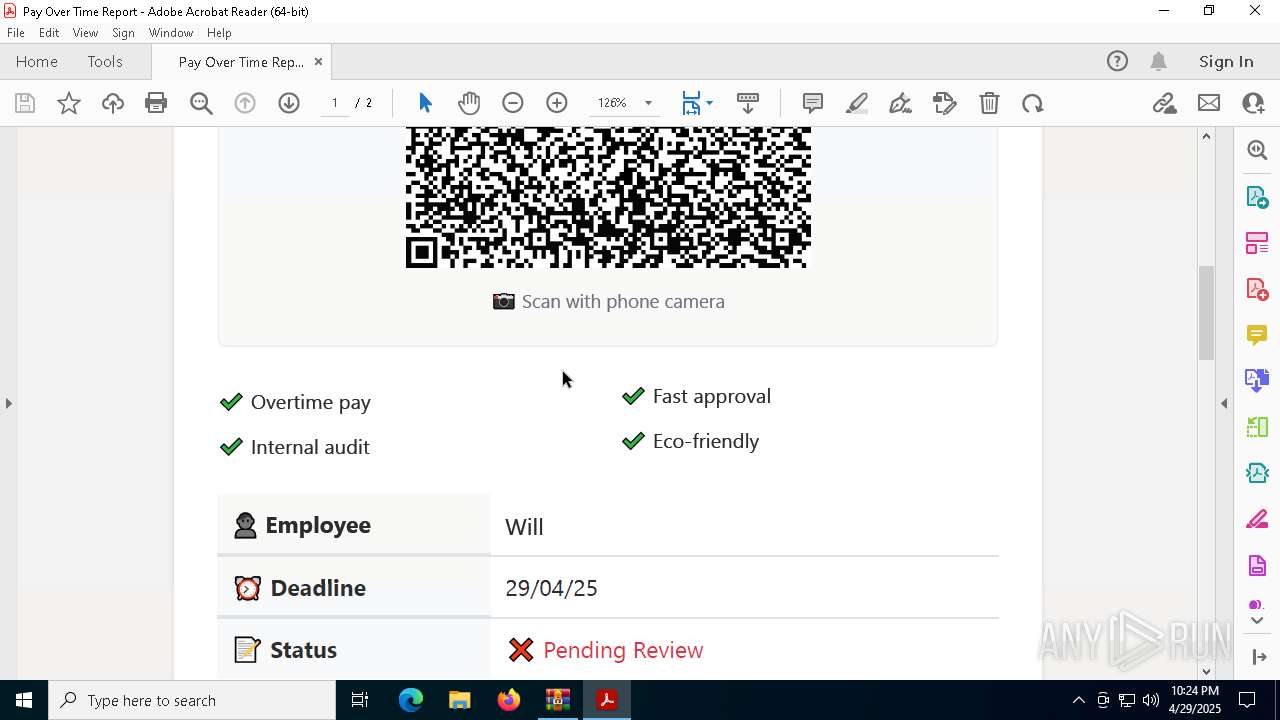This screenshot has width=1280, height=720.
Task: Open Combine Files tool in sidebar
Action: coord(1257,381)
